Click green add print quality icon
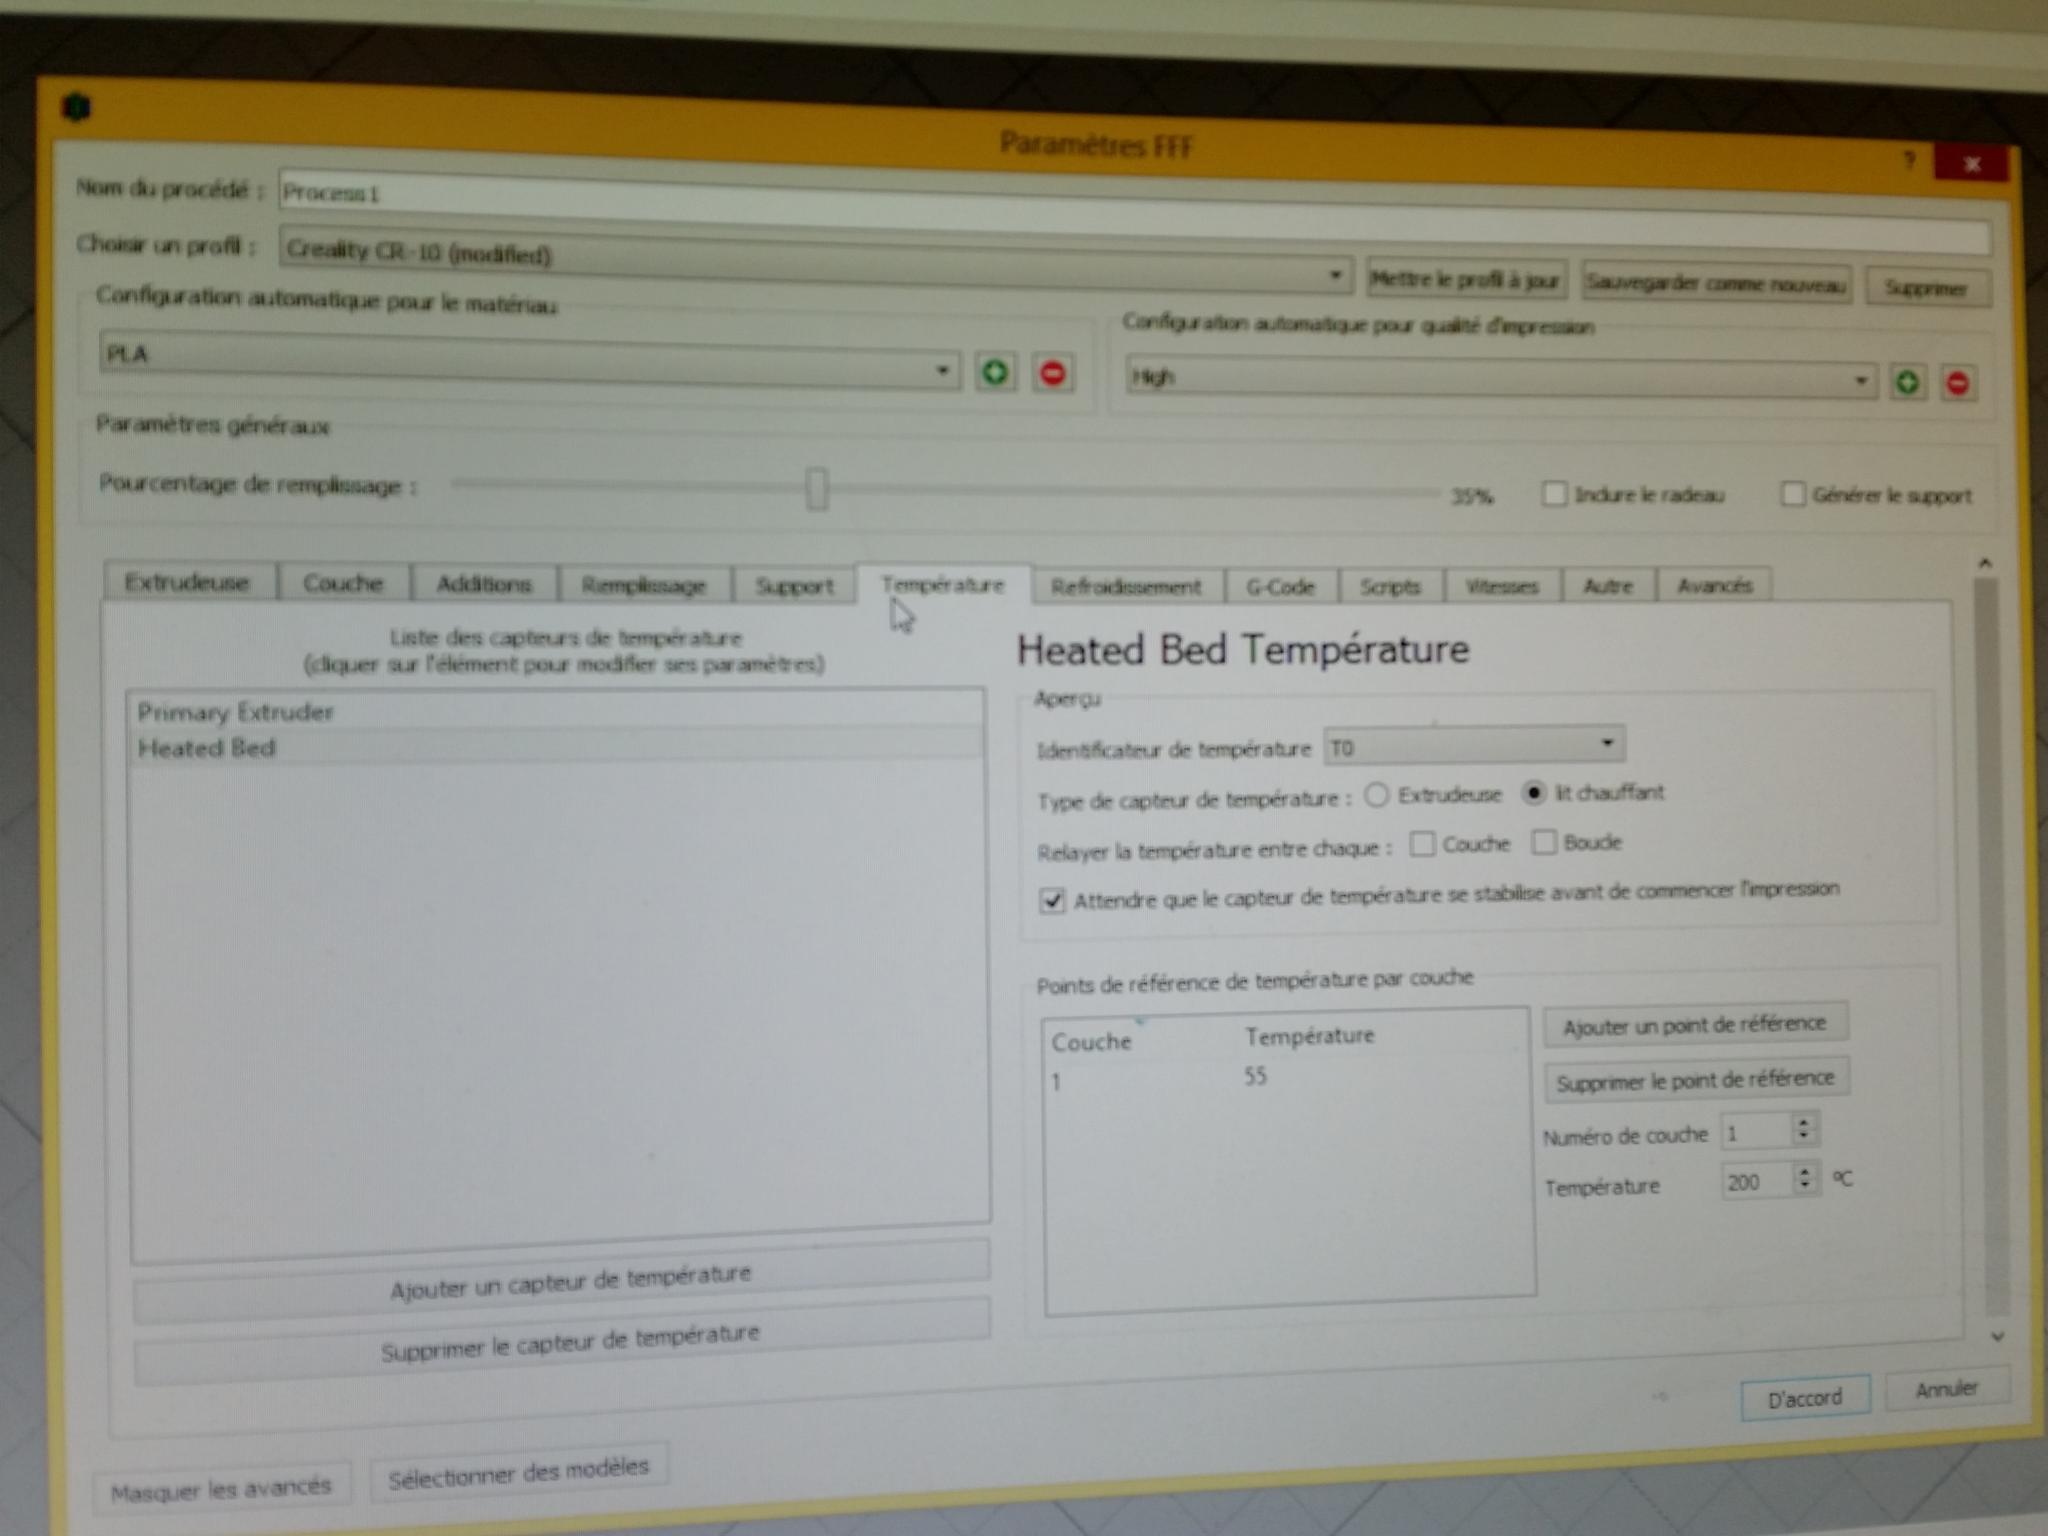 [1907, 382]
